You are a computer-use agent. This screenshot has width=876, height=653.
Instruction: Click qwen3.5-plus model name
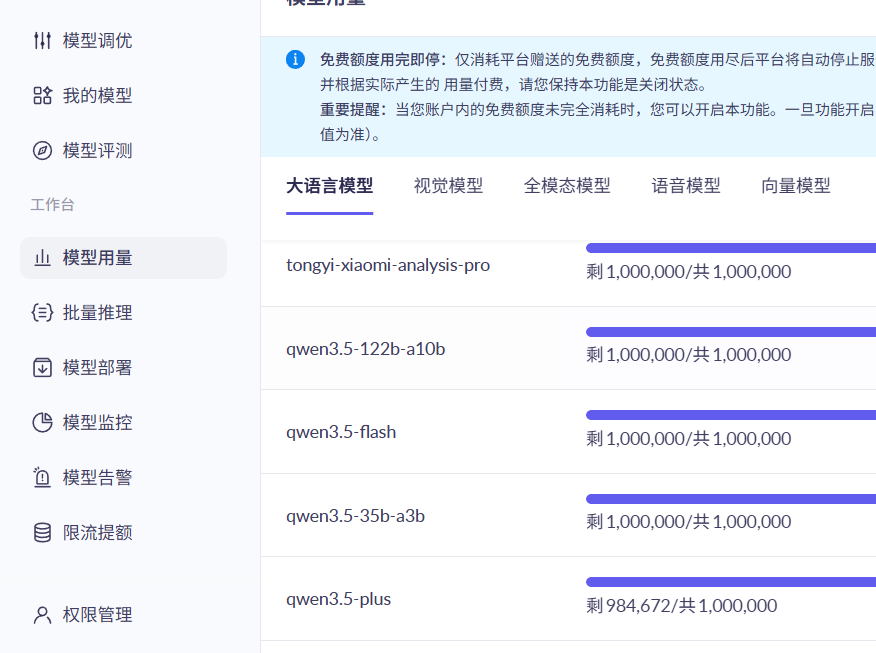339,599
